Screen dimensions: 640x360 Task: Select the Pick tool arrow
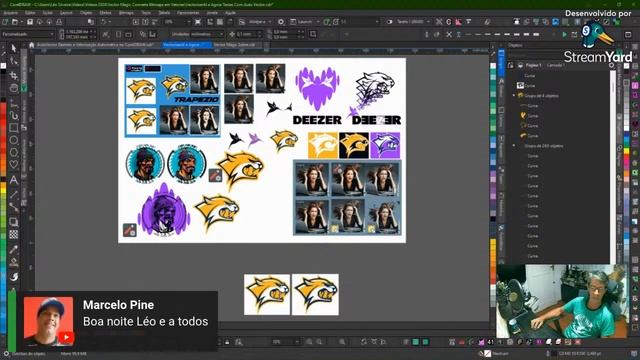pos(13,48)
